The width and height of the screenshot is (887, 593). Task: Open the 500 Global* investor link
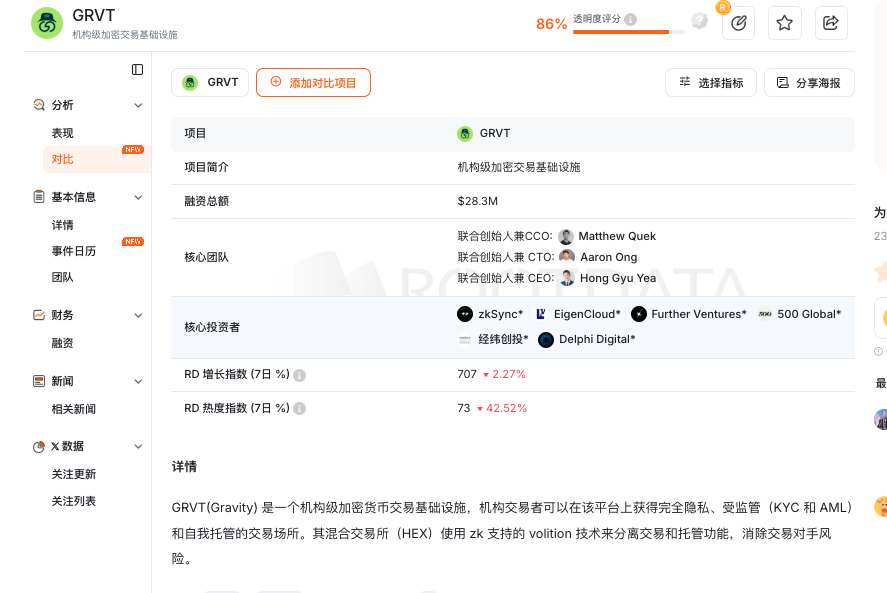coord(809,314)
